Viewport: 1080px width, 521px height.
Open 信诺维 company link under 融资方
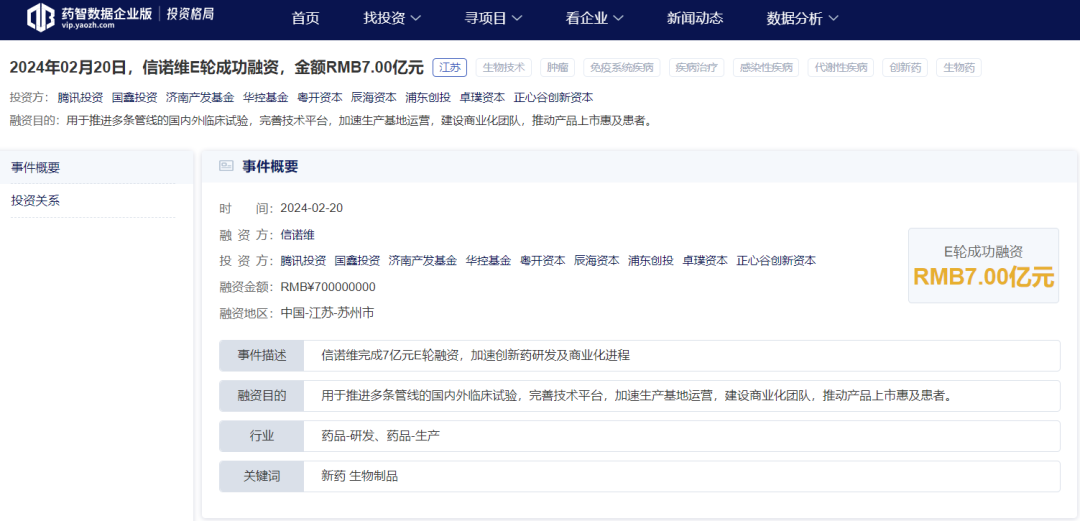298,234
